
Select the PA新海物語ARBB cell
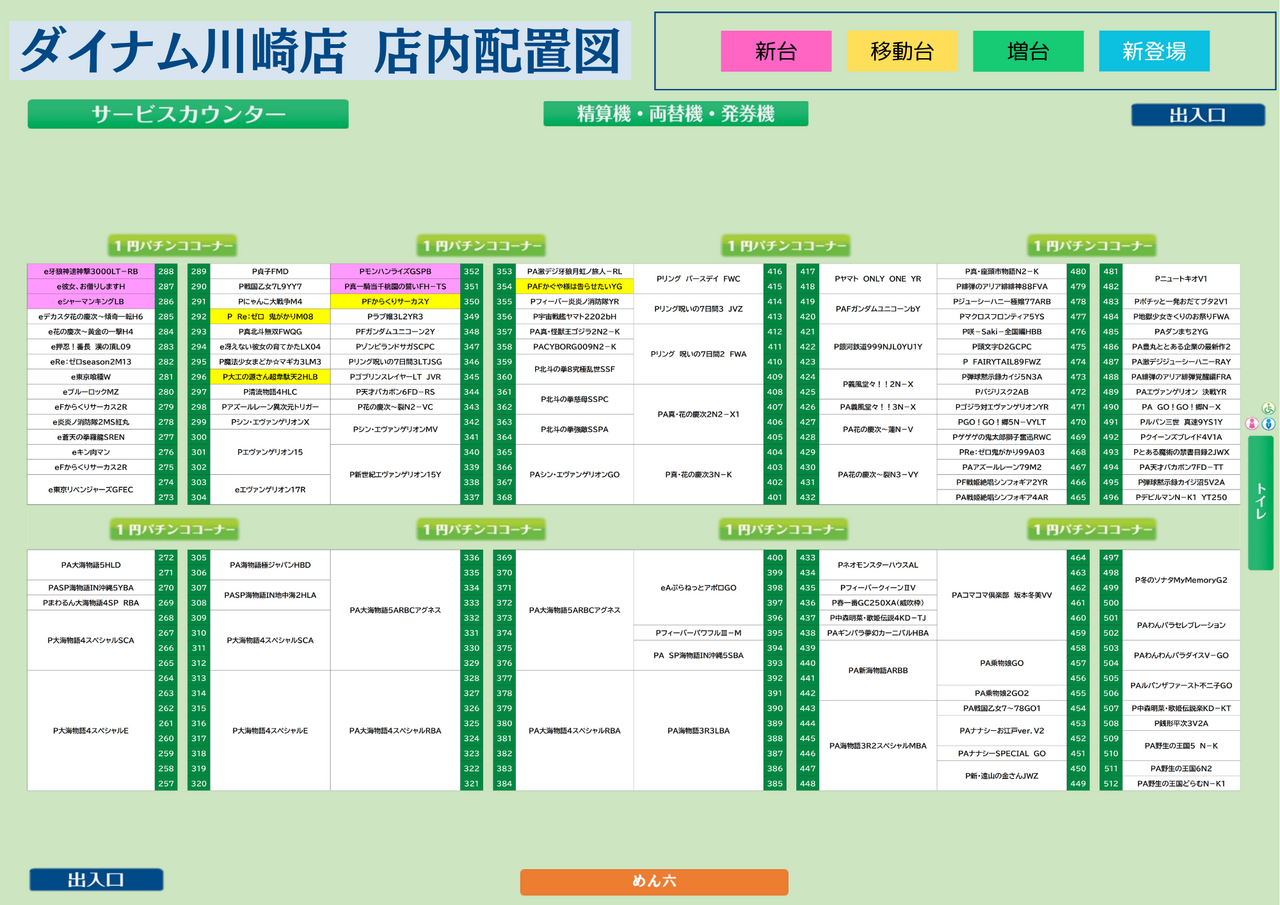coord(878,670)
